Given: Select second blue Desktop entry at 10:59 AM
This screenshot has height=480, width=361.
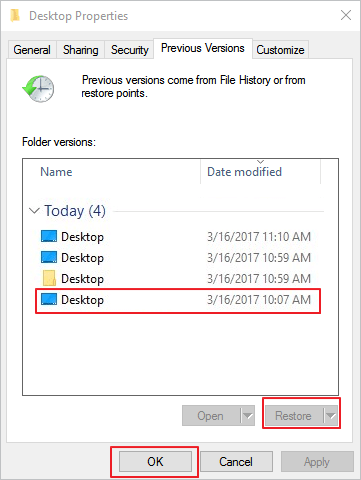Looking at the screenshot, I should click(176, 258).
